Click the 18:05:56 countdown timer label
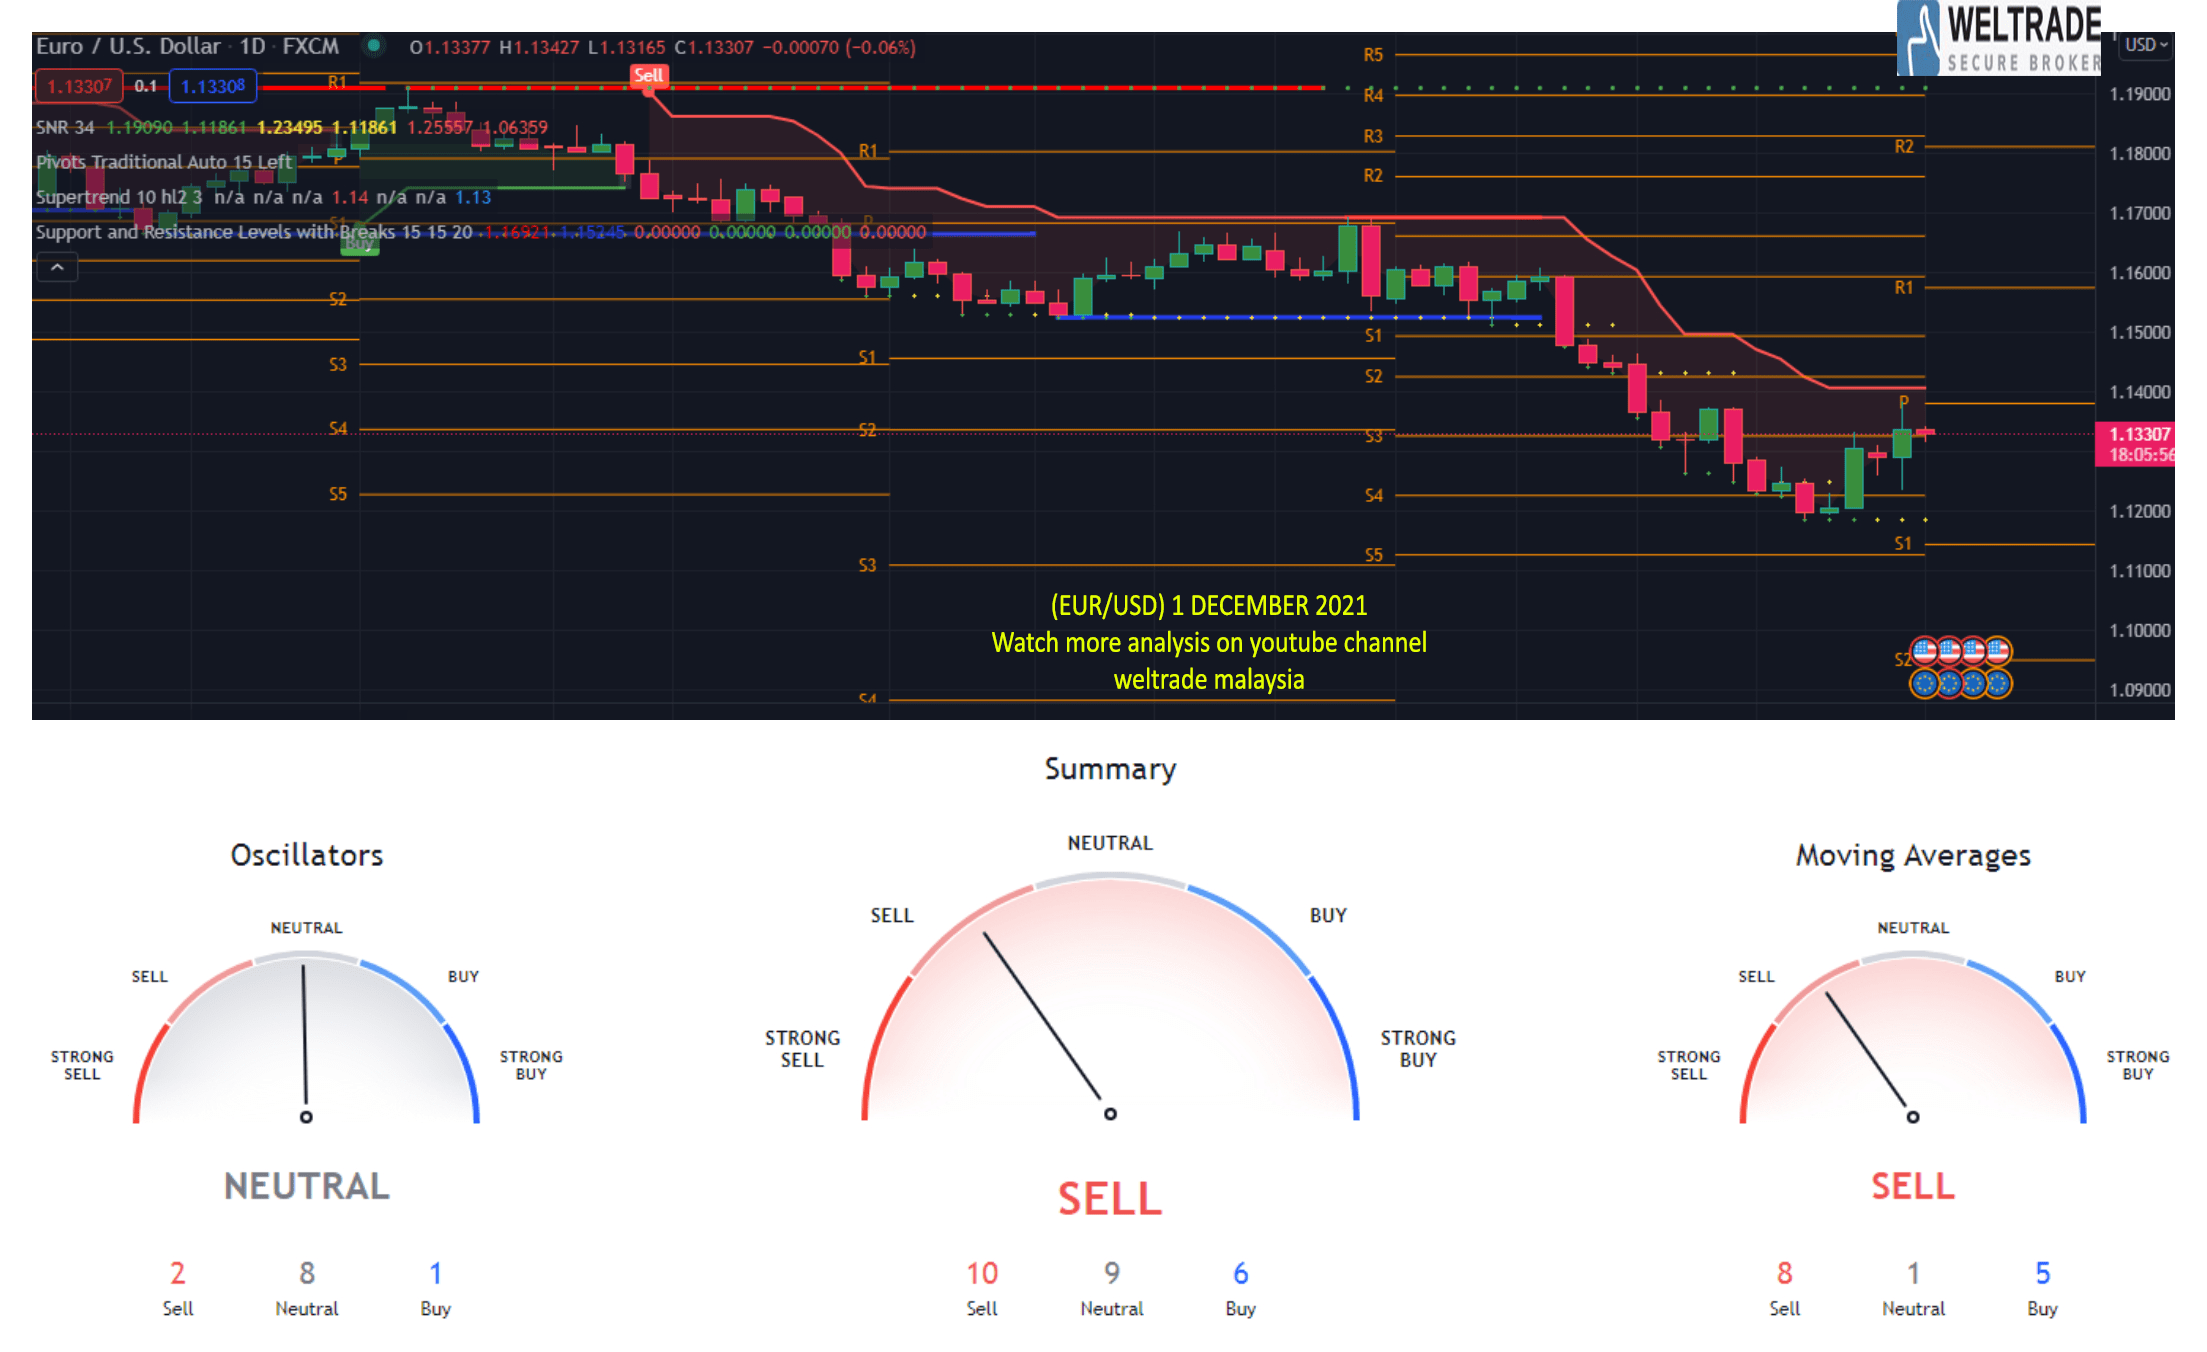Image resolution: width=2207 pixels, height=1352 pixels. [2140, 455]
